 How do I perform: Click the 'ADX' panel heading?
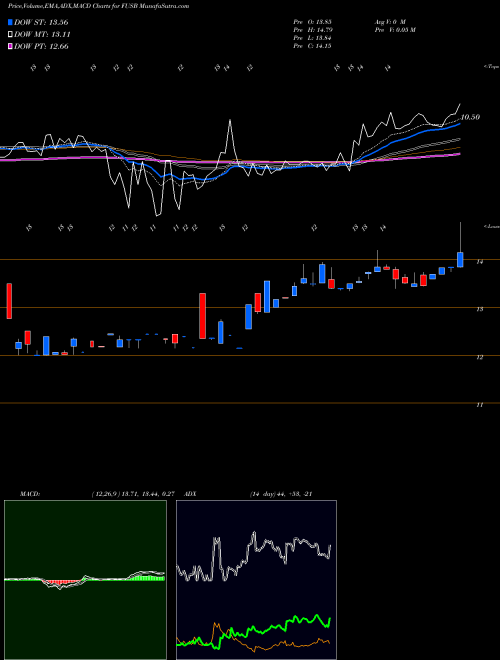191,494
